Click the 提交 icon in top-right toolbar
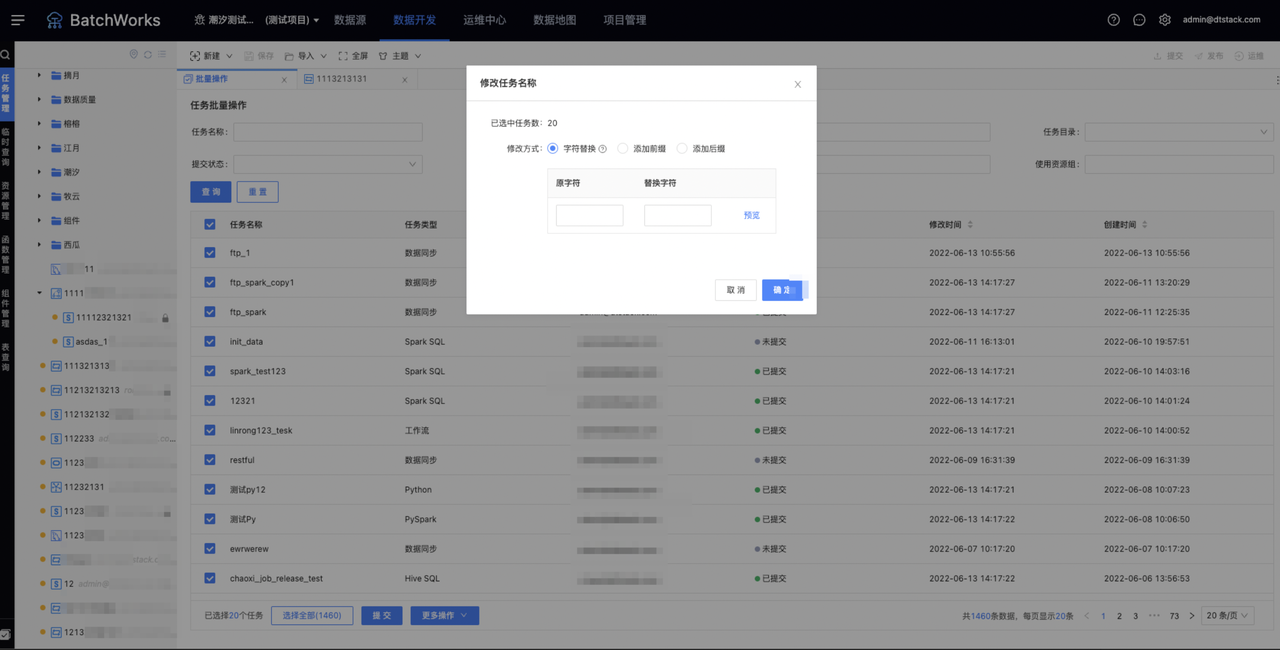Screen dimensions: 1280x650 tap(1159, 56)
